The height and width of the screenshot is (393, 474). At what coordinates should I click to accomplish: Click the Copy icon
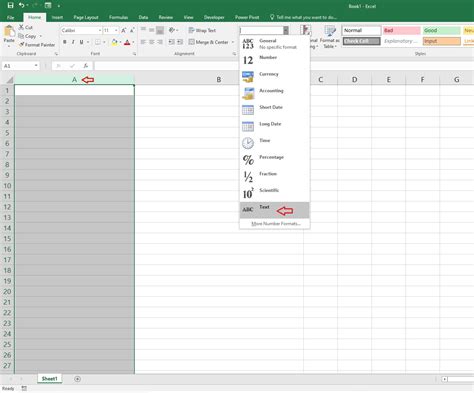point(21,36)
